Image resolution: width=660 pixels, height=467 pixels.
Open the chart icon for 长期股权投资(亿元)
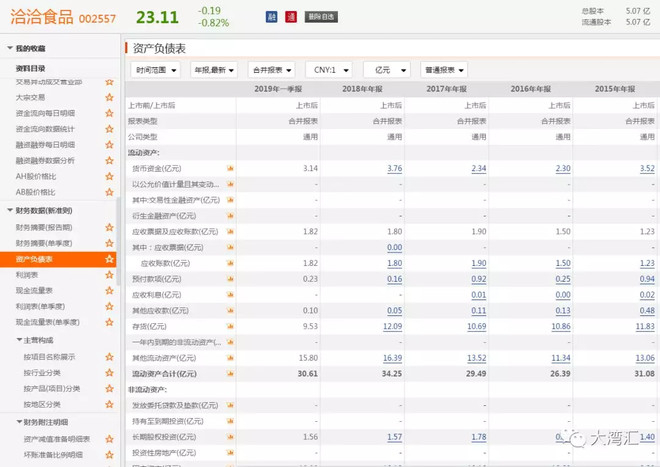pos(230,437)
